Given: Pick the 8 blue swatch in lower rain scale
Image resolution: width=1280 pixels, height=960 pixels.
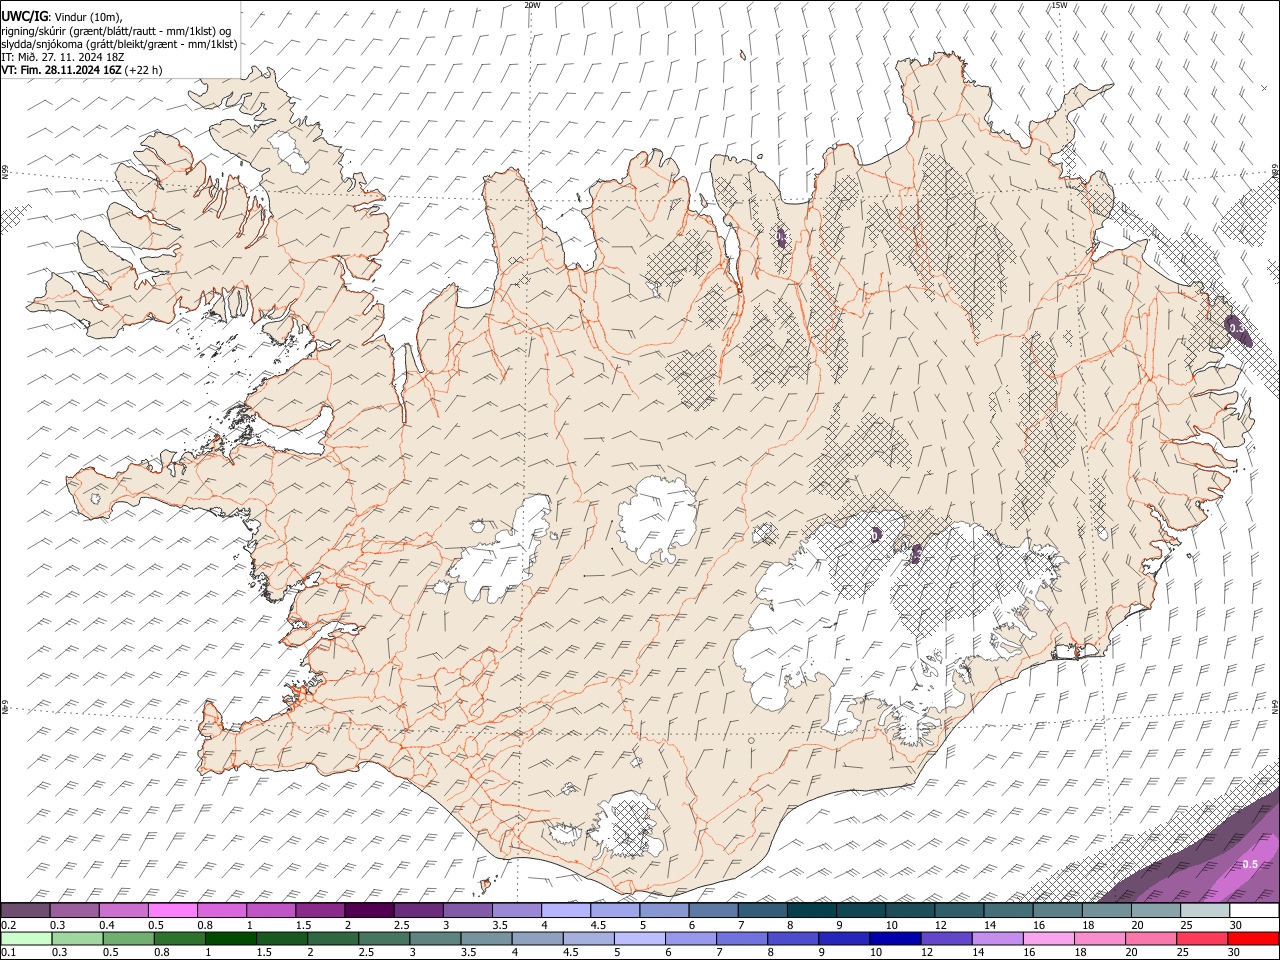Looking at the screenshot, I should tap(793, 938).
